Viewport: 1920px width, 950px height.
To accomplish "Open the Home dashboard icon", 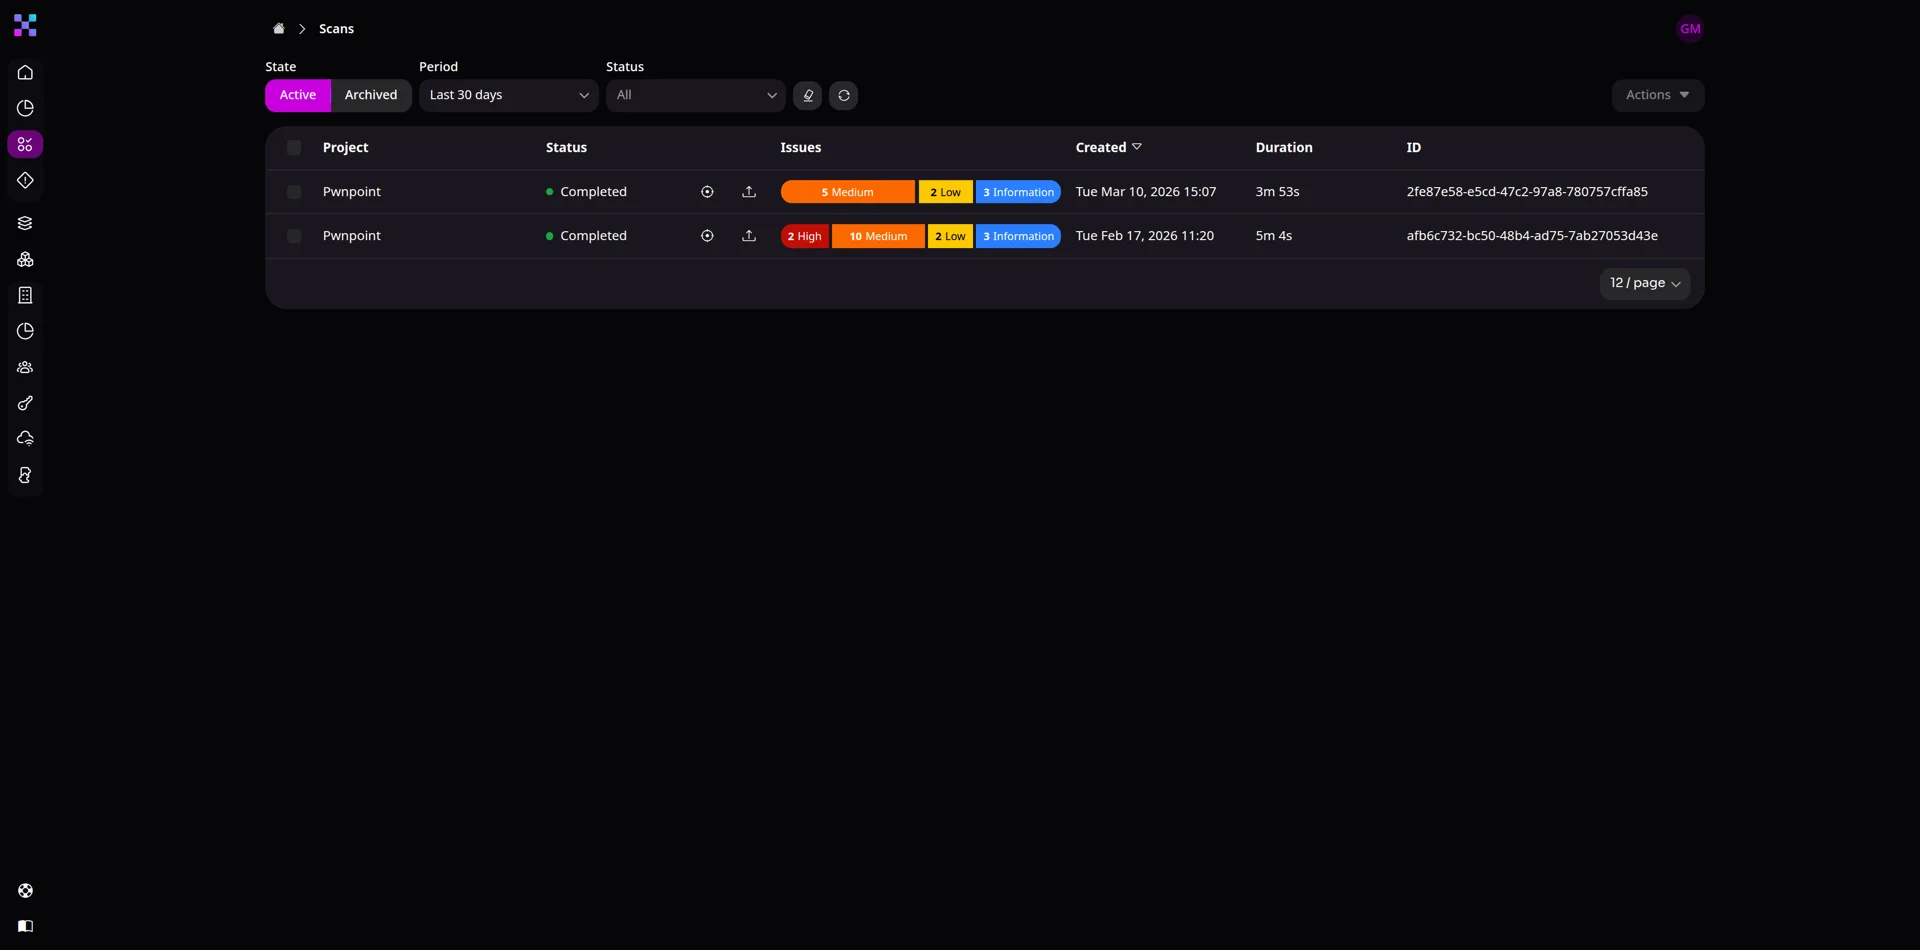I will coord(25,72).
